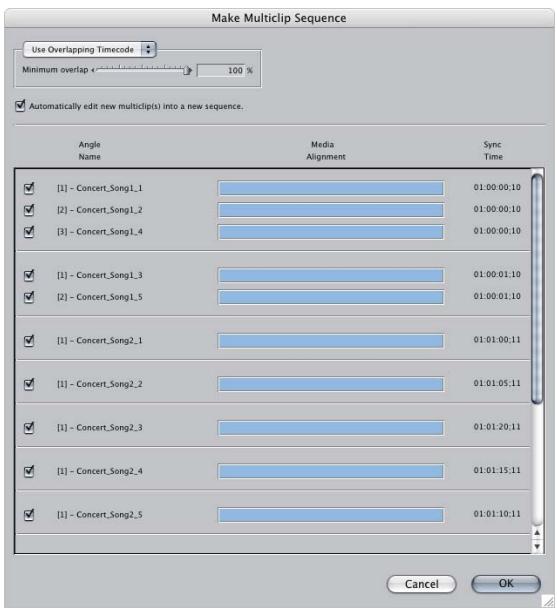Image resolution: width=557 pixels, height=609 pixels.
Task: Uncheck the Concert_Song2_4 angle checkbox
Action: pyautogui.click(x=29, y=471)
